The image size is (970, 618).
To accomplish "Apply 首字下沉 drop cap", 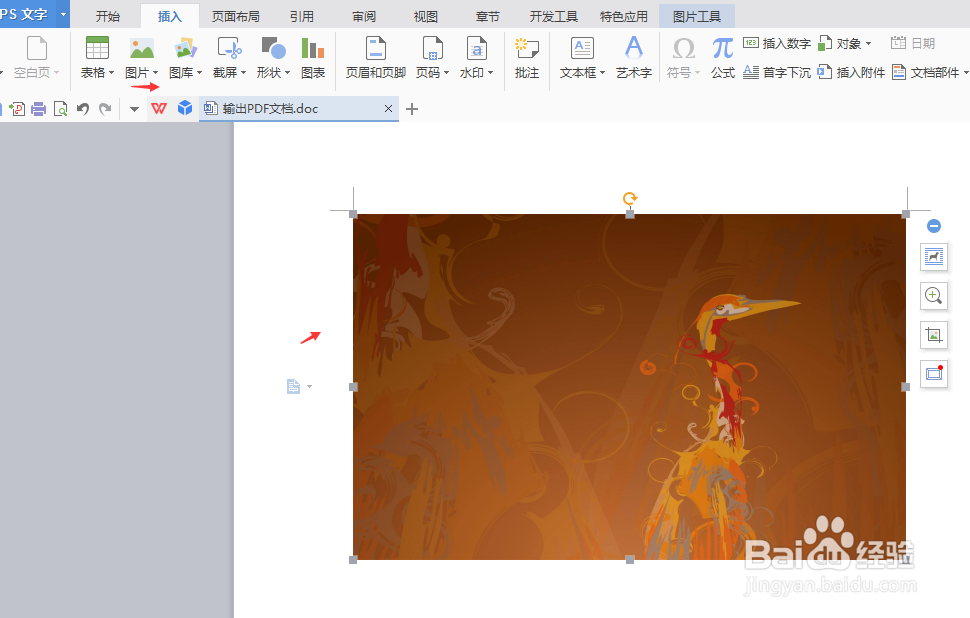I will (x=777, y=72).
